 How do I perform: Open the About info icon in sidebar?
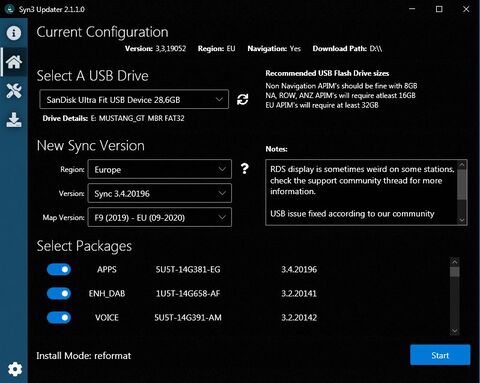tap(14, 33)
